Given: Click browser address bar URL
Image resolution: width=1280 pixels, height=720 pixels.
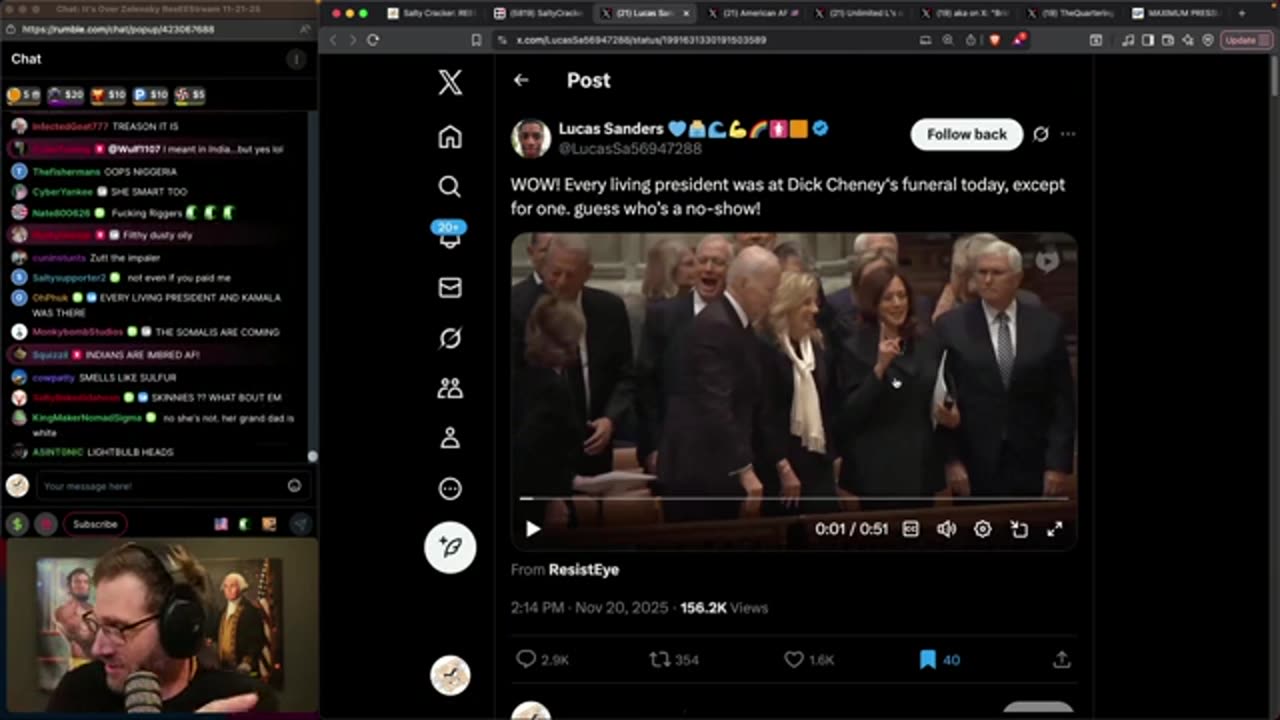Looking at the screenshot, I should point(641,40).
